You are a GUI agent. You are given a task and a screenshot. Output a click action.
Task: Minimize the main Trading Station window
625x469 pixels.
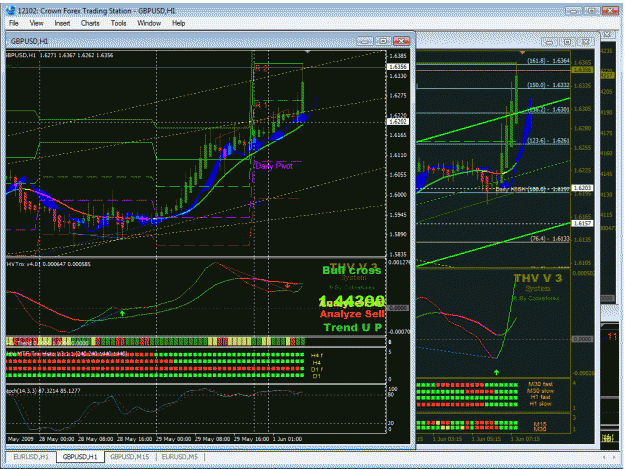(574, 11)
